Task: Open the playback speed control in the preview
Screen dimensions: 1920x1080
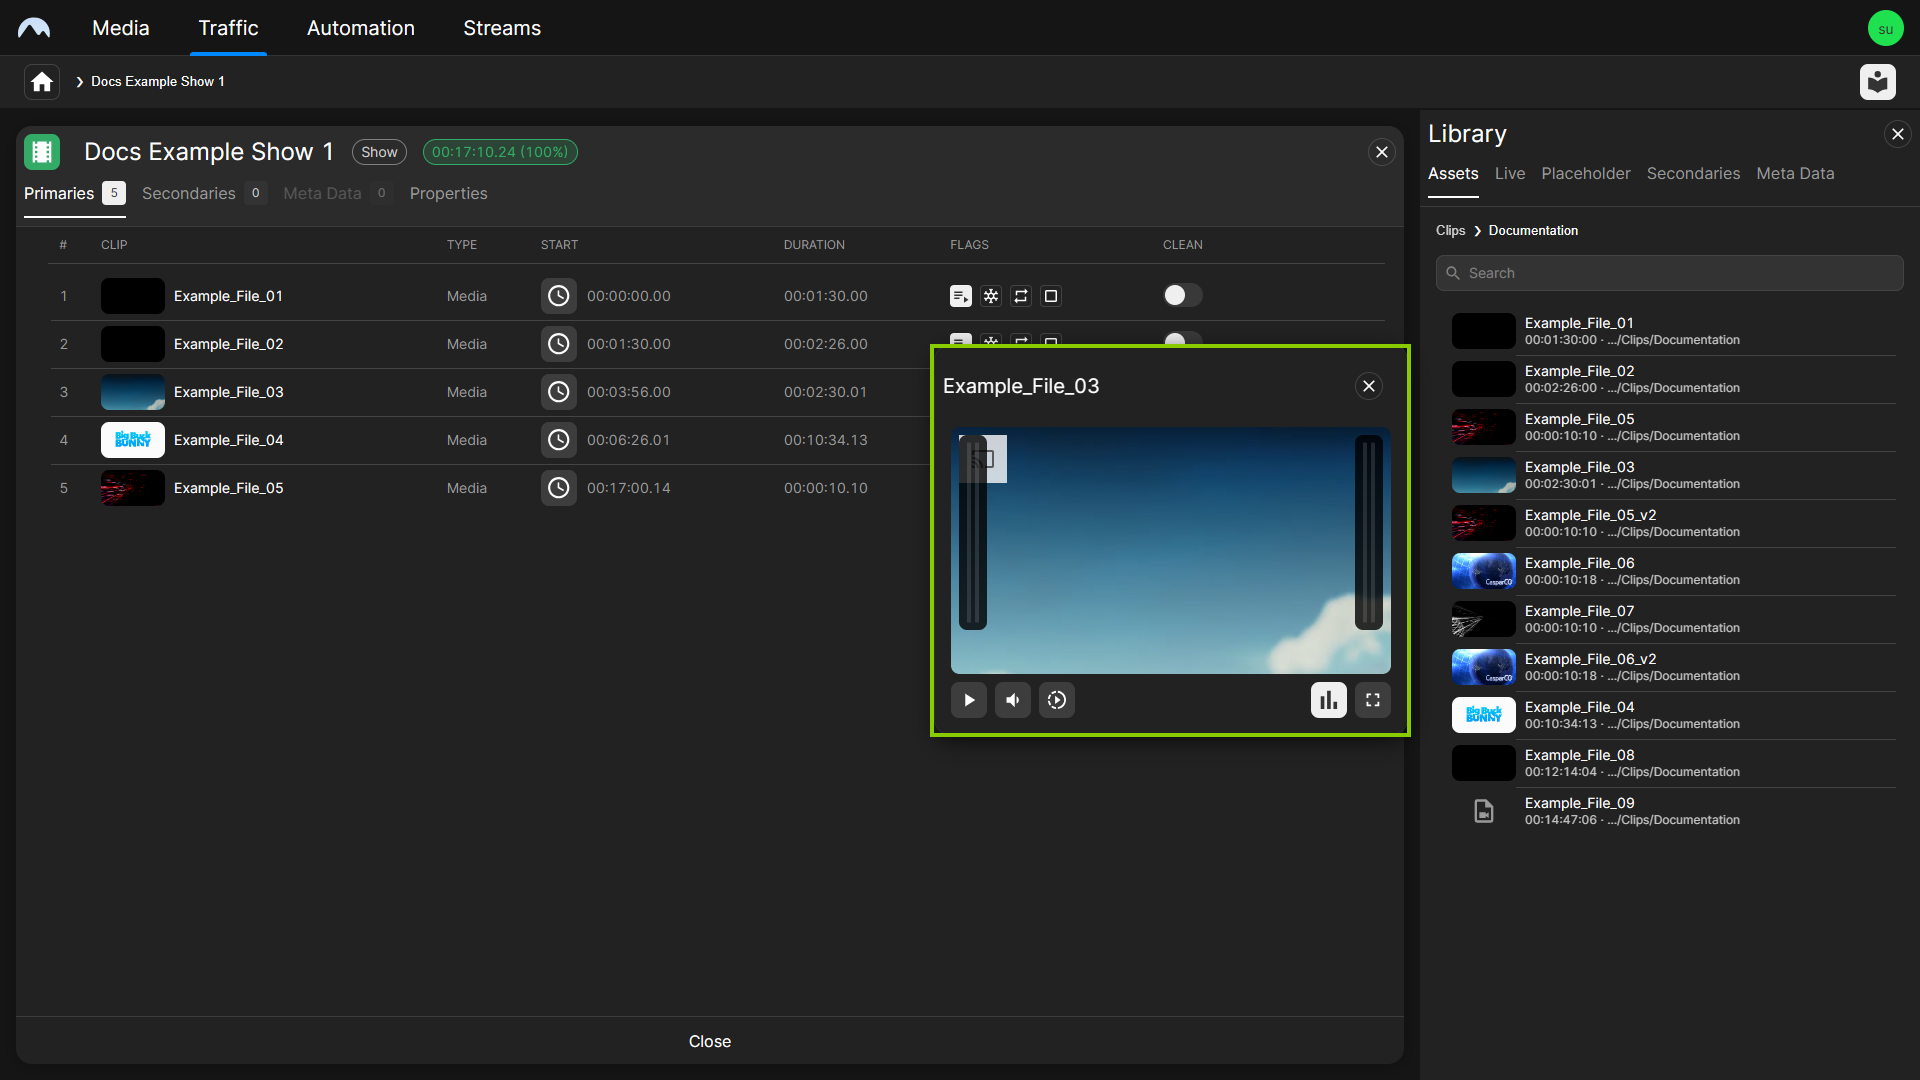Action: click(x=1057, y=700)
